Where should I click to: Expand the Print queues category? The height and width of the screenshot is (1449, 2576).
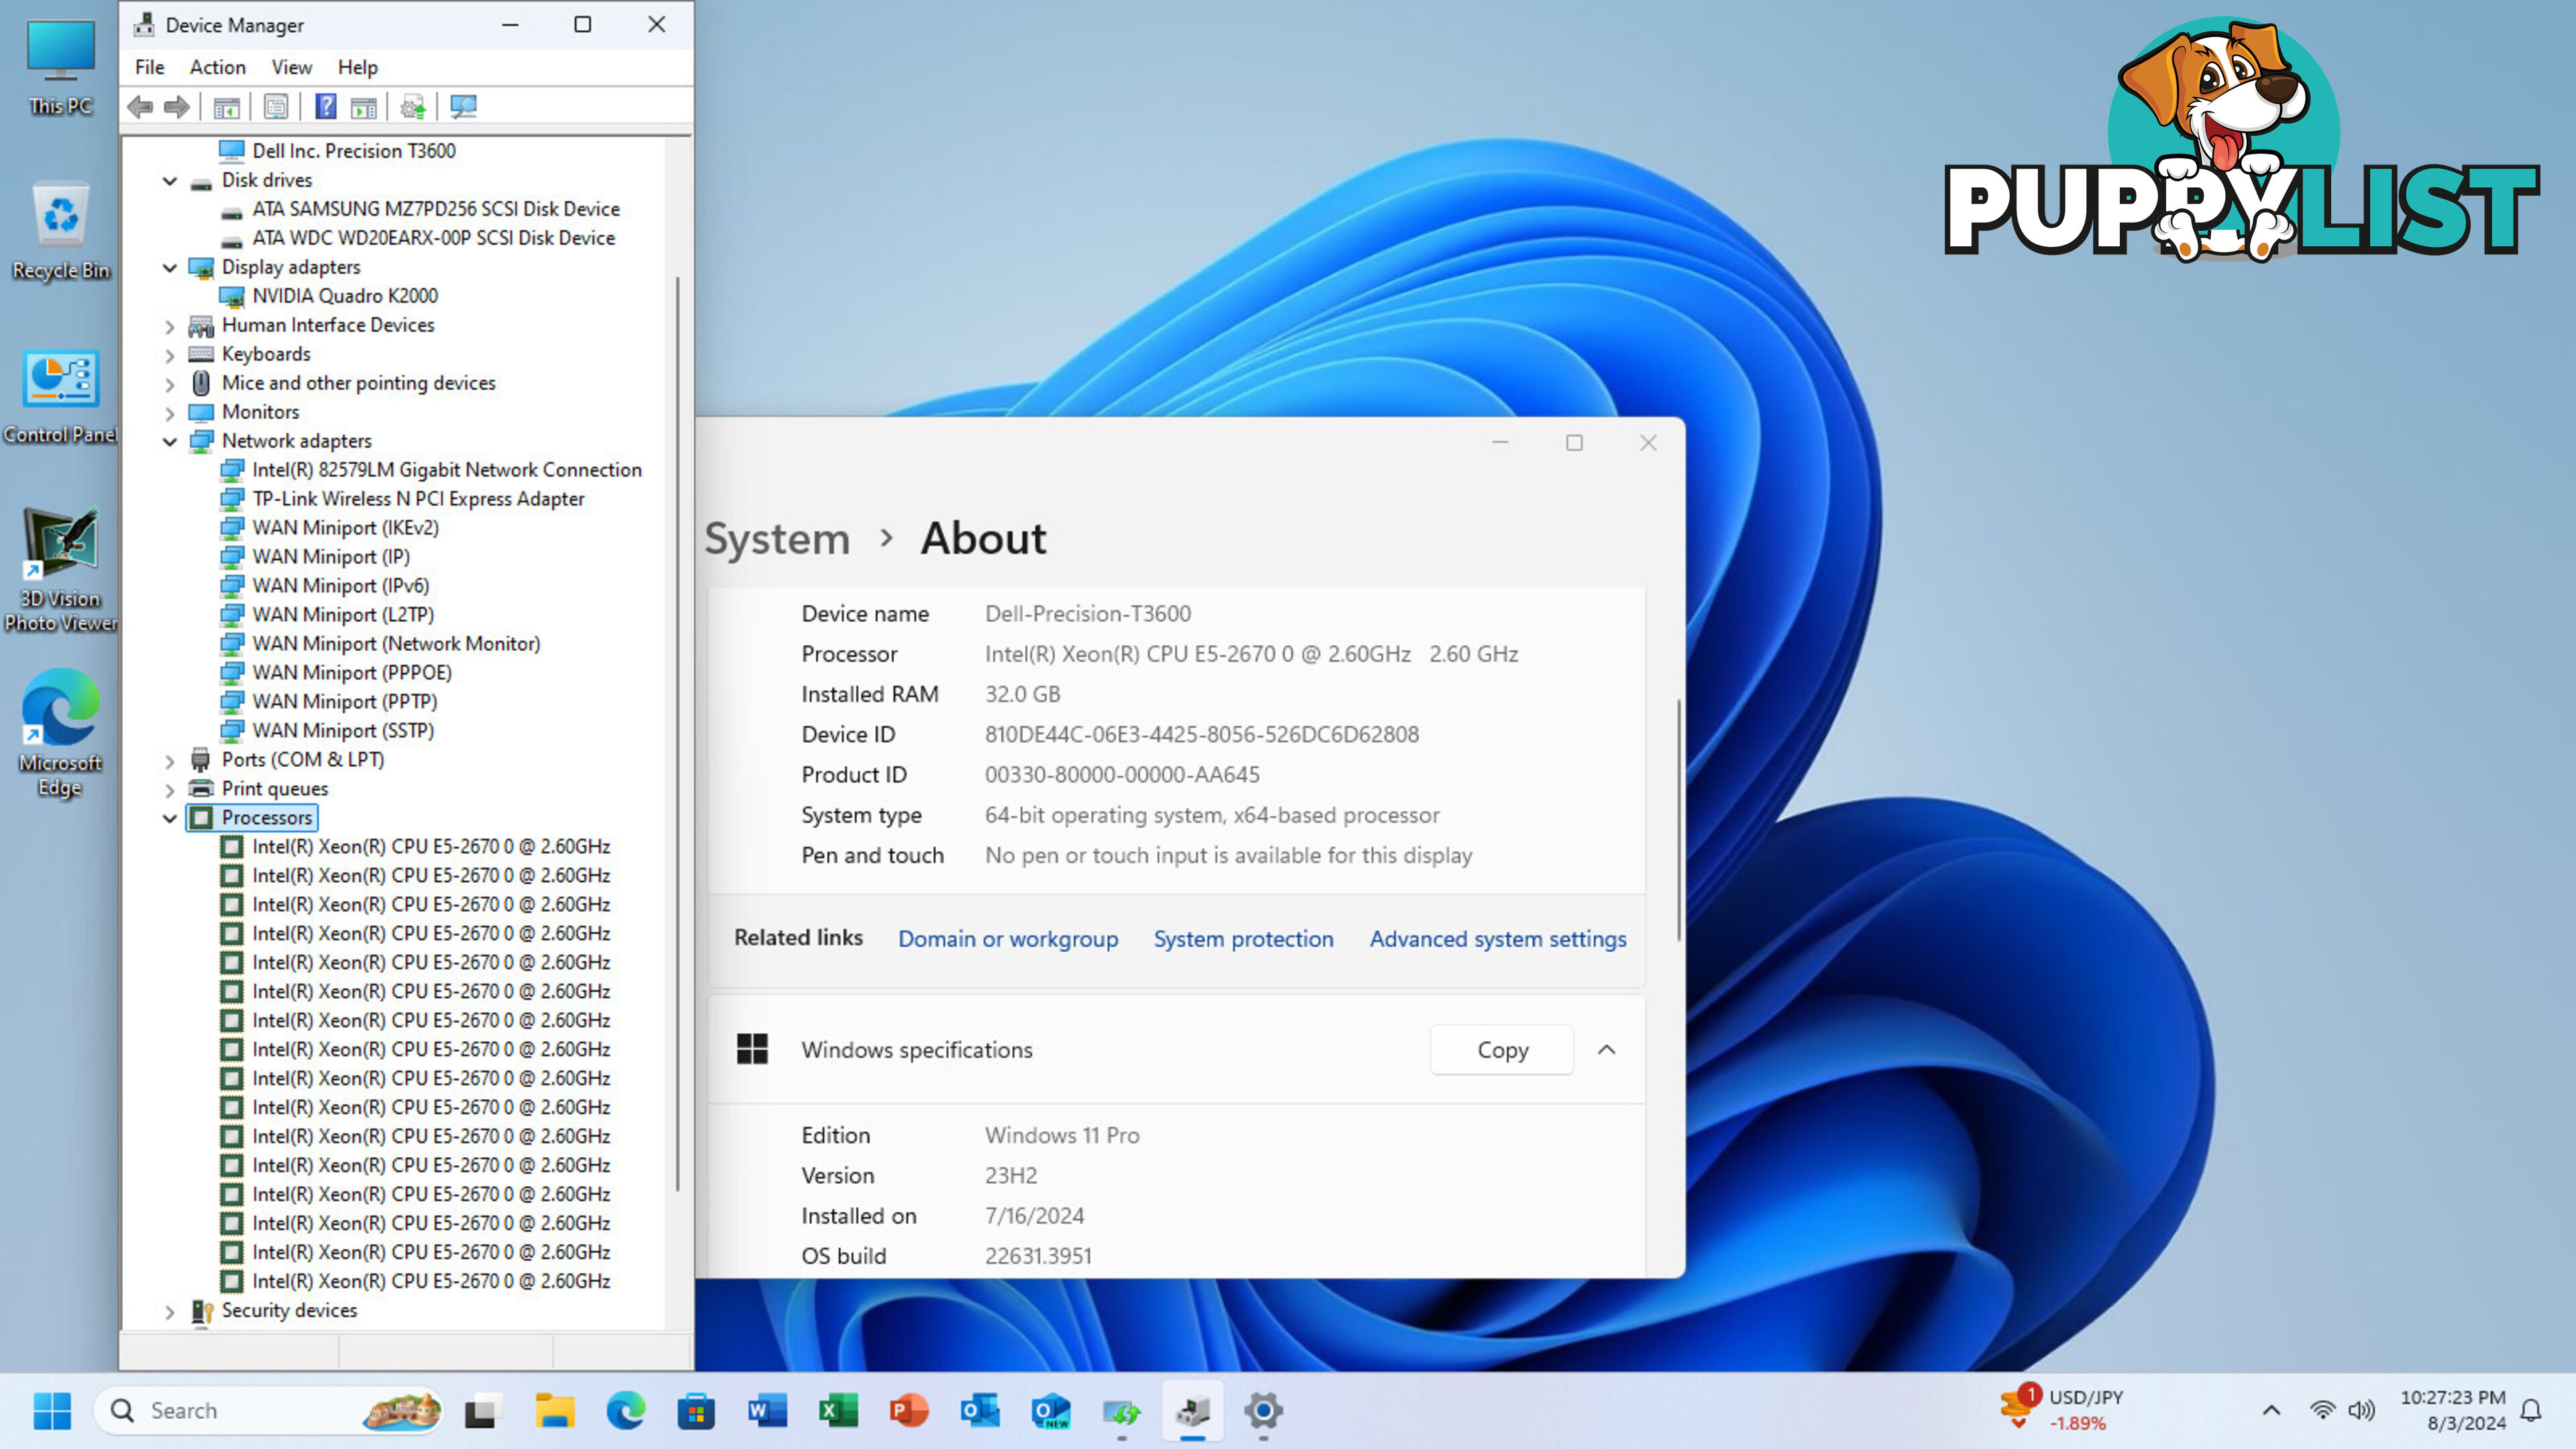(x=170, y=790)
